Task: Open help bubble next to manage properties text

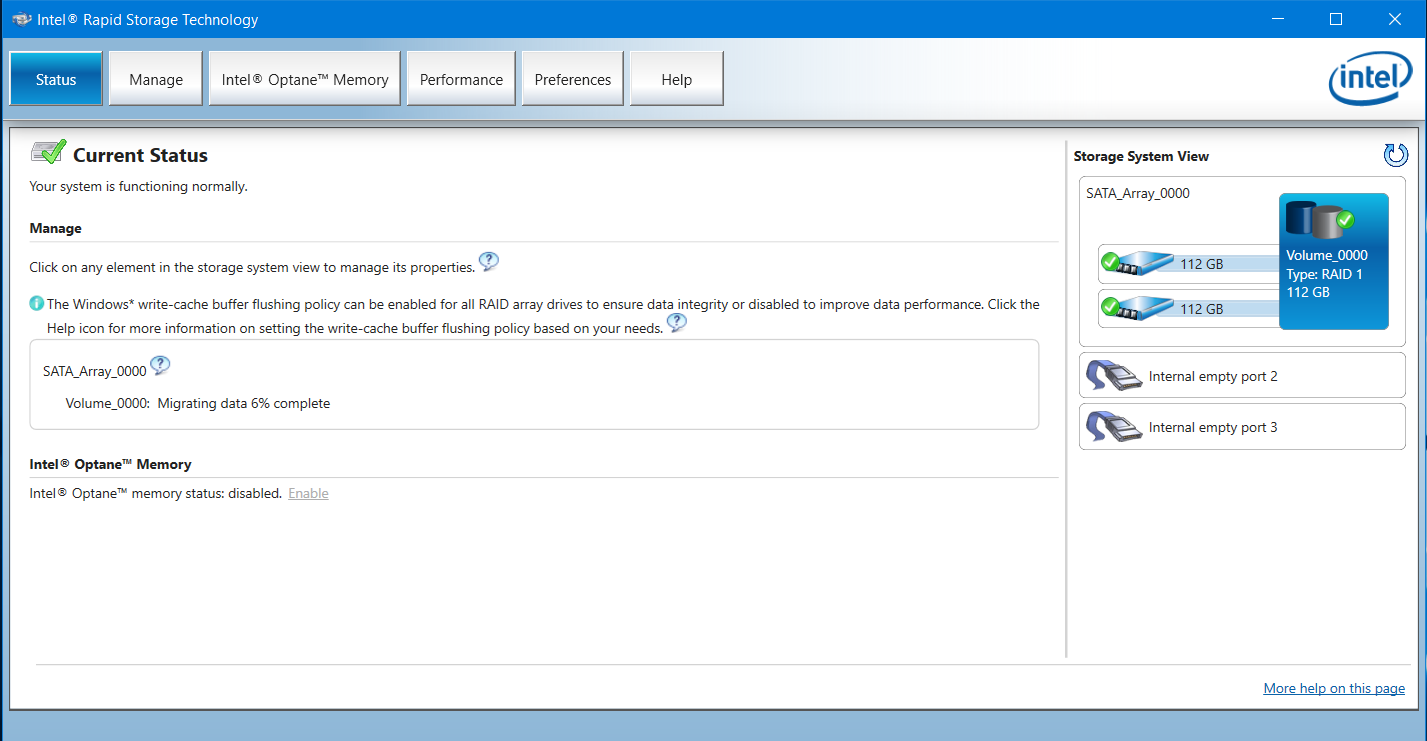Action: click(489, 262)
